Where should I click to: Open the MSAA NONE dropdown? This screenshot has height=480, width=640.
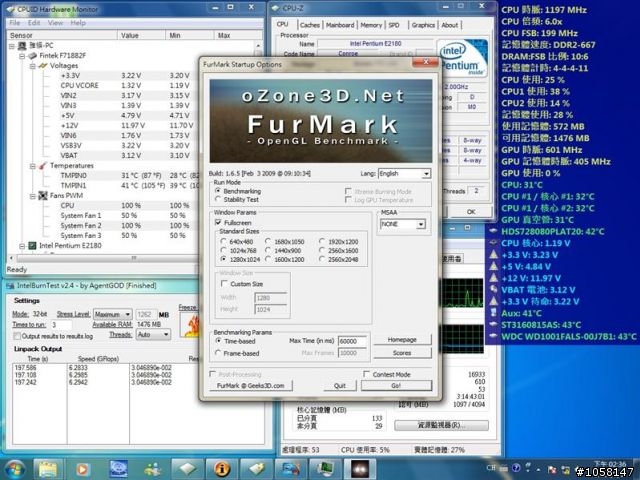420,224
